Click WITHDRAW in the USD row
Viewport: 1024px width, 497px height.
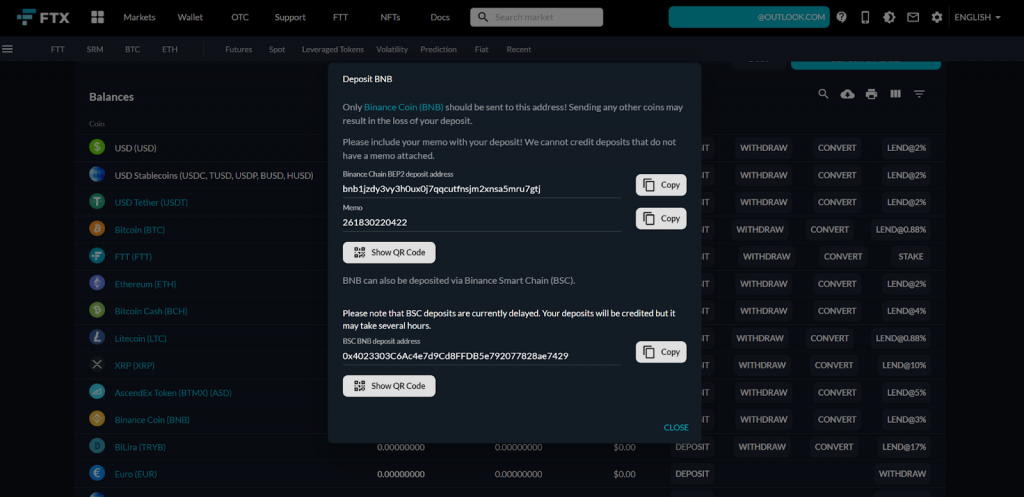click(763, 148)
